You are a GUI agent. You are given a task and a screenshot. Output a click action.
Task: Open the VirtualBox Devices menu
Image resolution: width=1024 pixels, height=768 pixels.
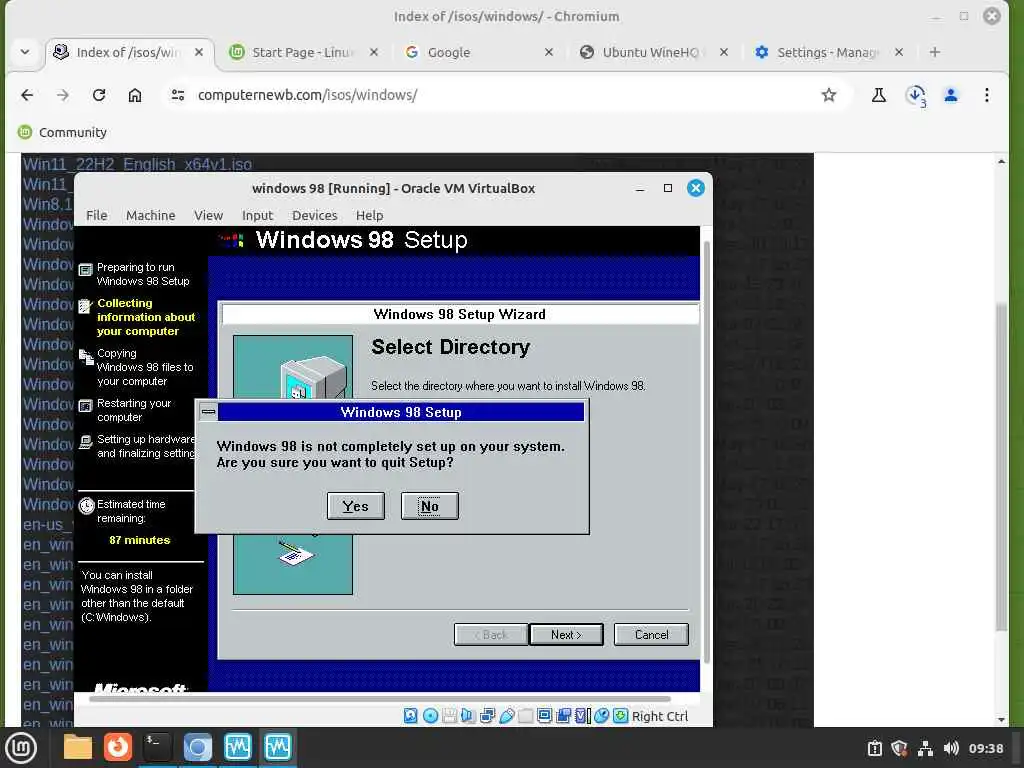coord(315,215)
